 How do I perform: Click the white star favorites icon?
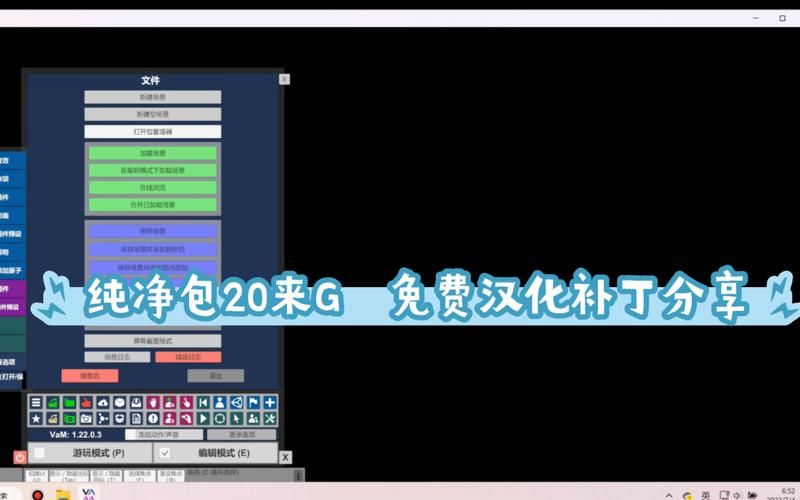click(36, 419)
